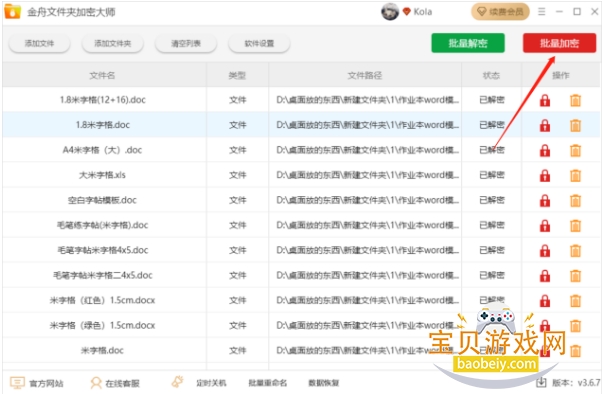Select file name 空白字帖模板.doc
This screenshot has width=602, height=394.
pos(103,200)
